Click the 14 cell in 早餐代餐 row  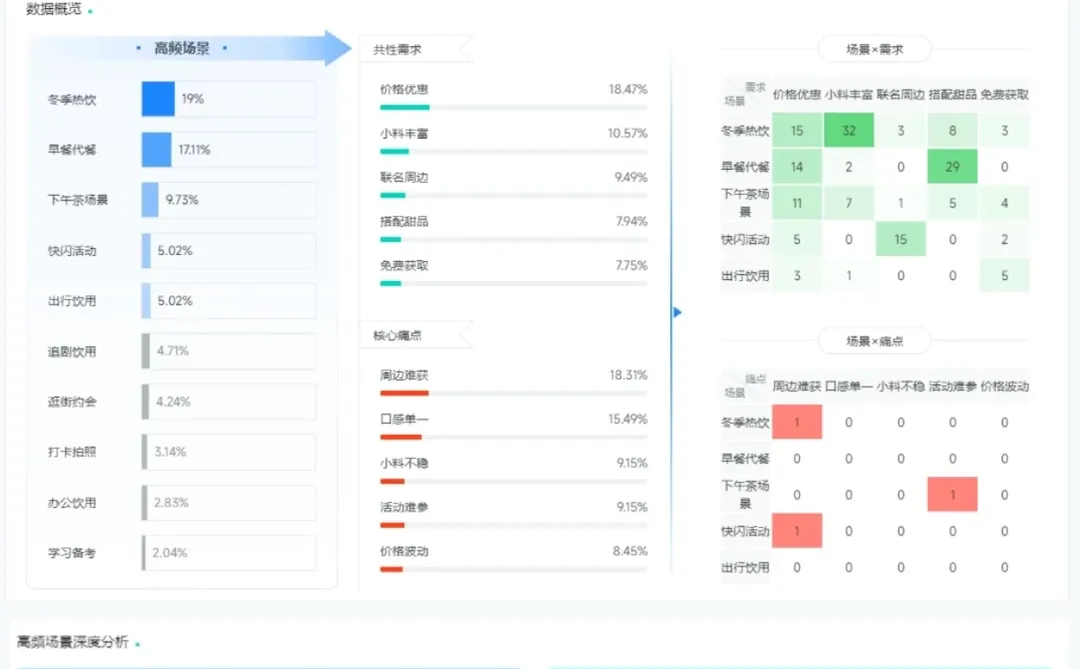797,167
